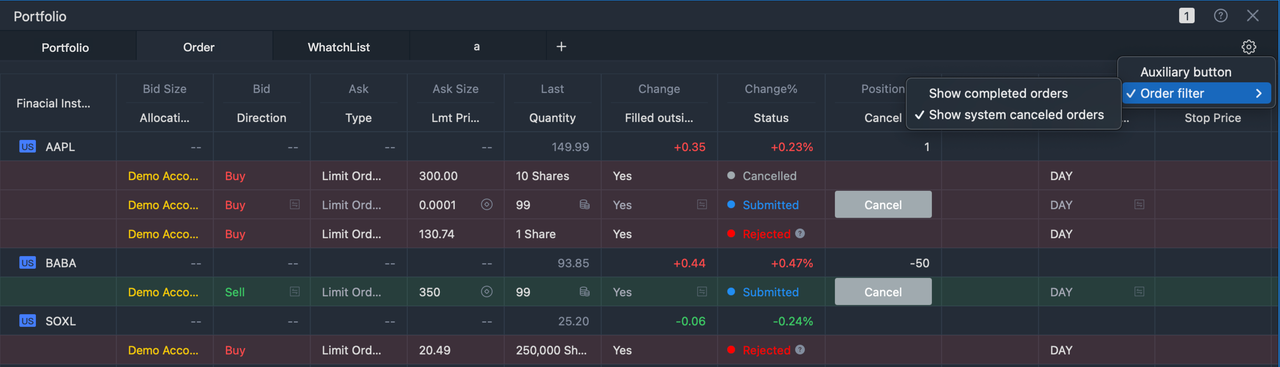Viewport: 1280px width, 367px height.
Task: Cancel the submitted BABA sell order
Action: click(883, 292)
